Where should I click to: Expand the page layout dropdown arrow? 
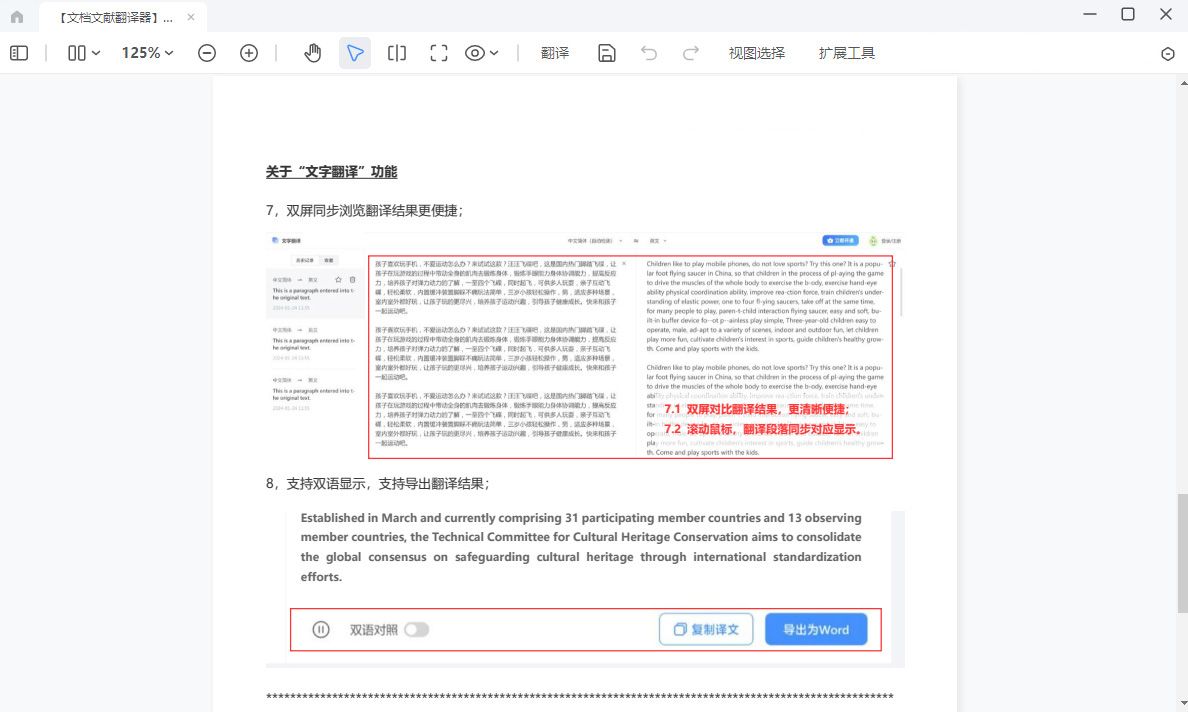coord(96,53)
